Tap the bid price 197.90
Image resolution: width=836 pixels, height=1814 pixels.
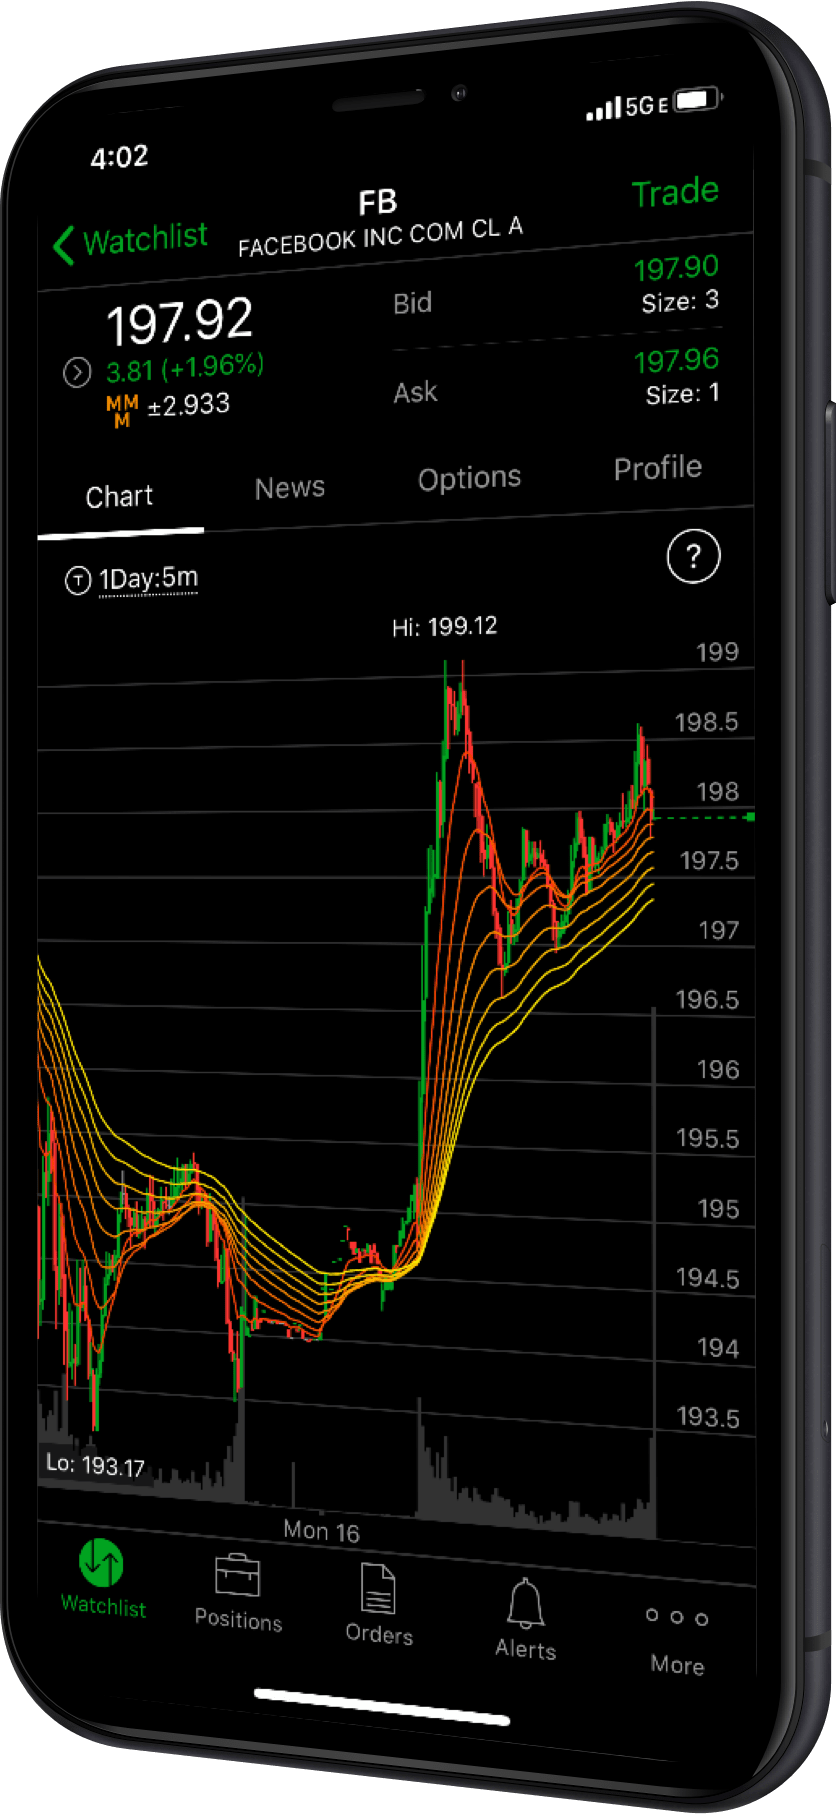676,269
